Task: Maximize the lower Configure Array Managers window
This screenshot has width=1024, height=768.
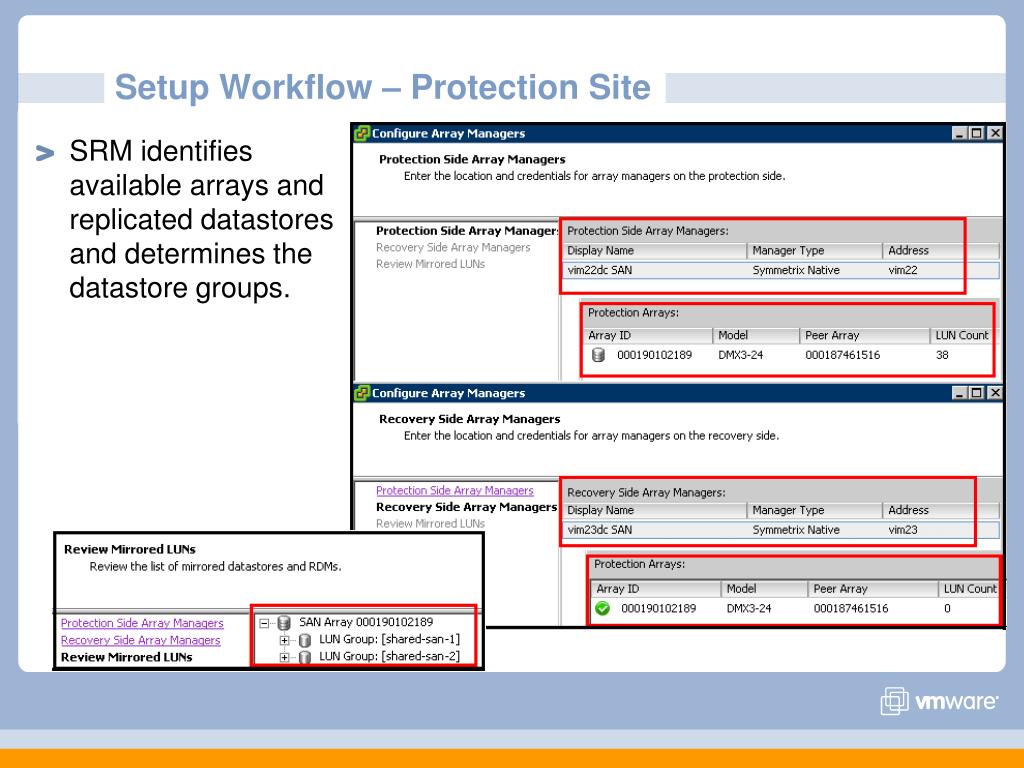Action: (x=976, y=393)
